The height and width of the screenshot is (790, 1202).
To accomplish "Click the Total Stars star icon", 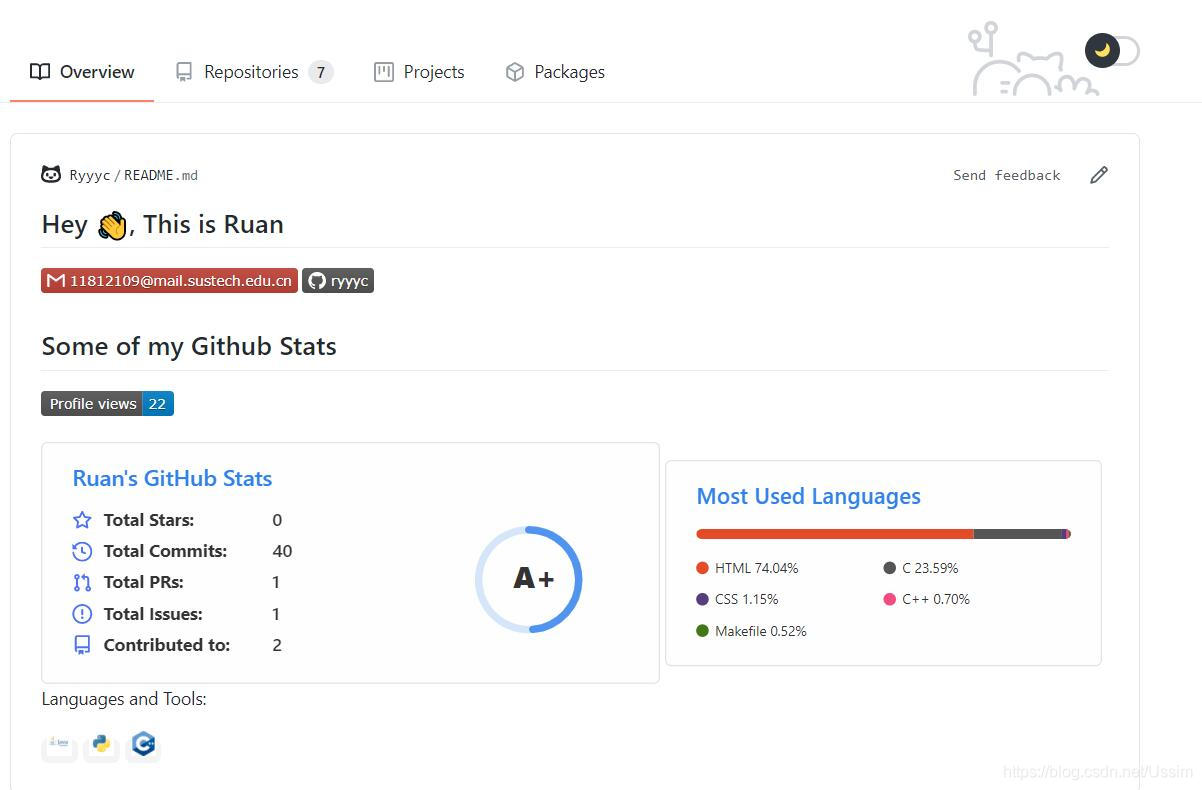I will 82,520.
